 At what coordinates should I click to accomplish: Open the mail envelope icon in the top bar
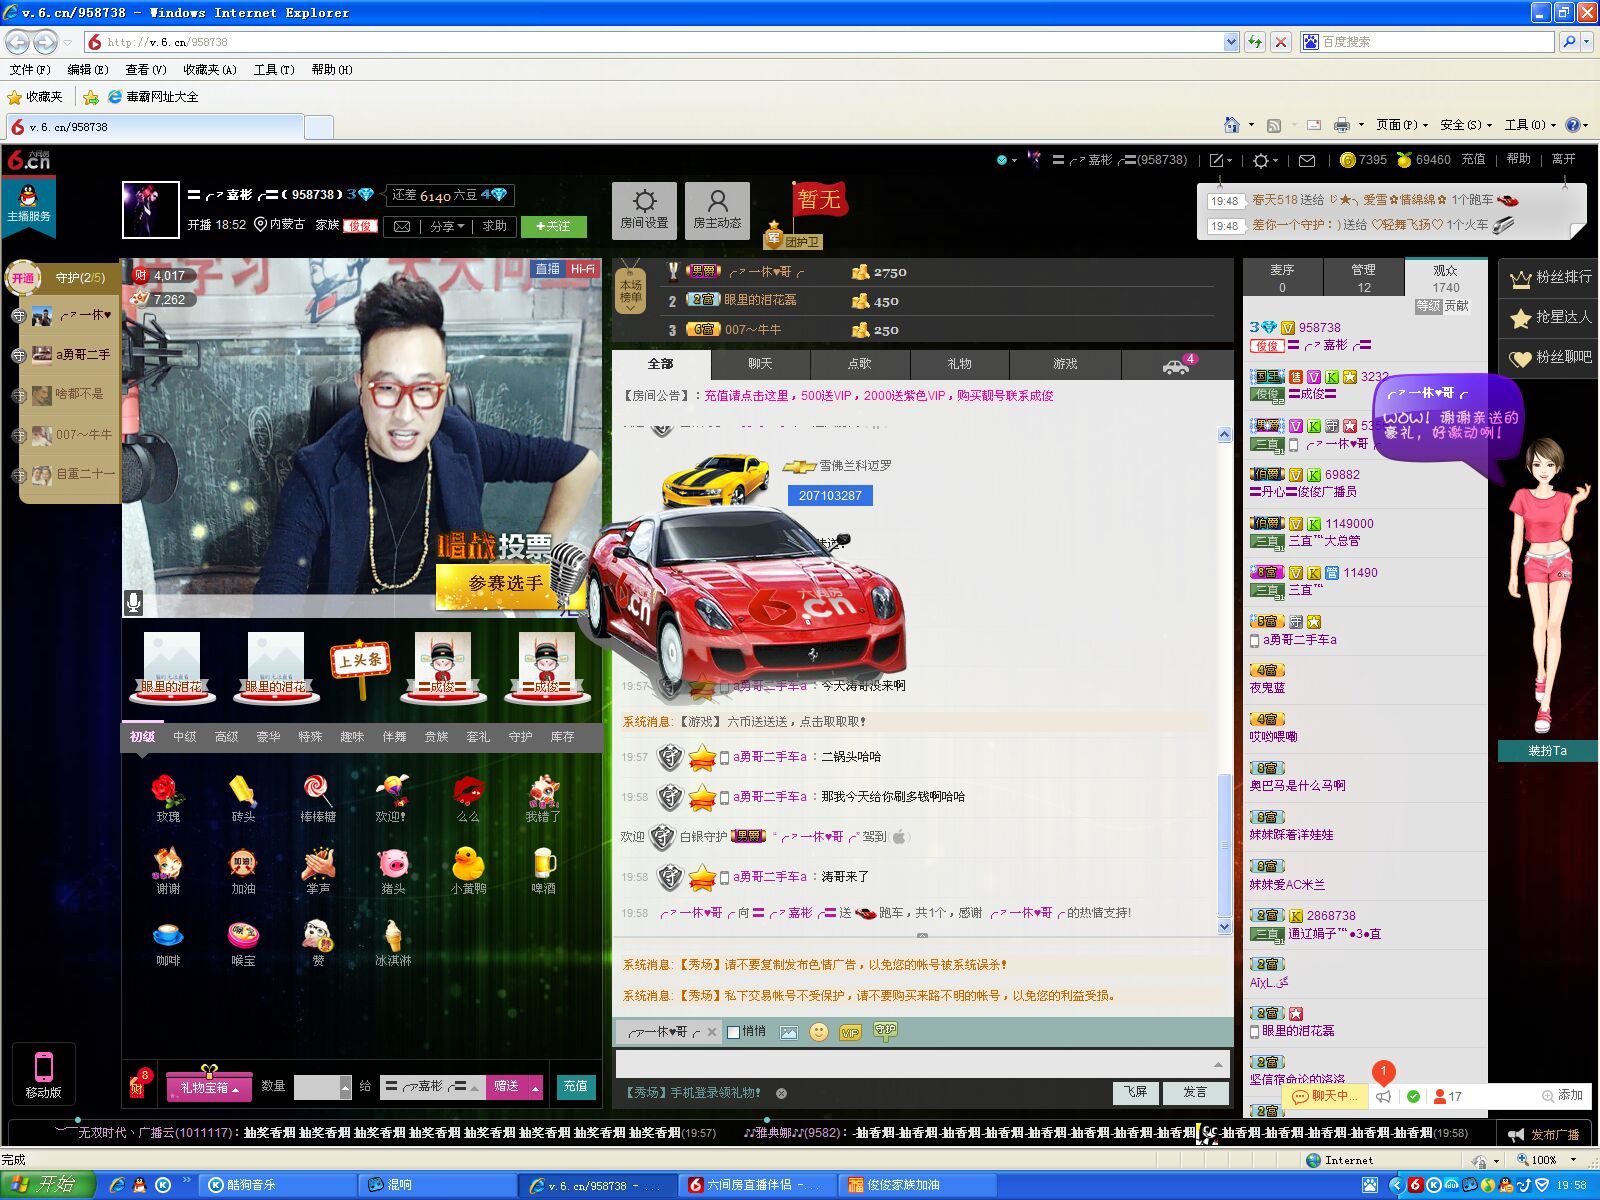click(1307, 160)
